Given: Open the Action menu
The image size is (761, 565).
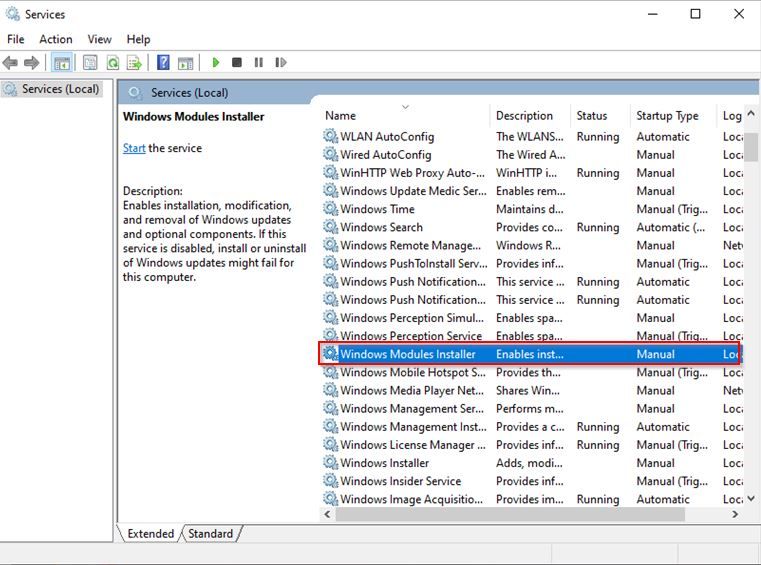Looking at the screenshot, I should (56, 39).
